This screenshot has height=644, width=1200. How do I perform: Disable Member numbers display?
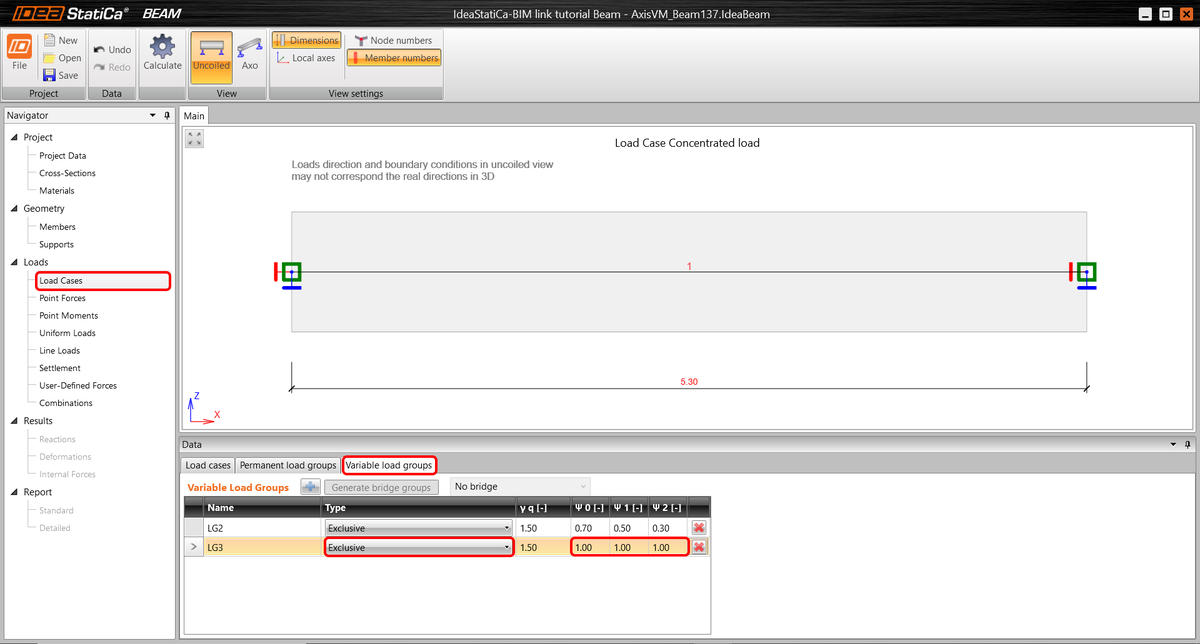point(393,57)
